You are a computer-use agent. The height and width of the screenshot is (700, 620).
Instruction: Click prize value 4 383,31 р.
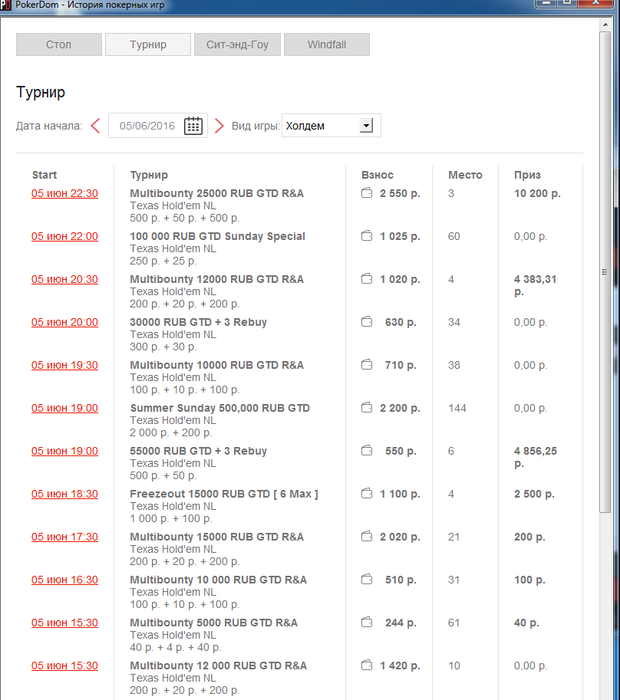(x=535, y=285)
